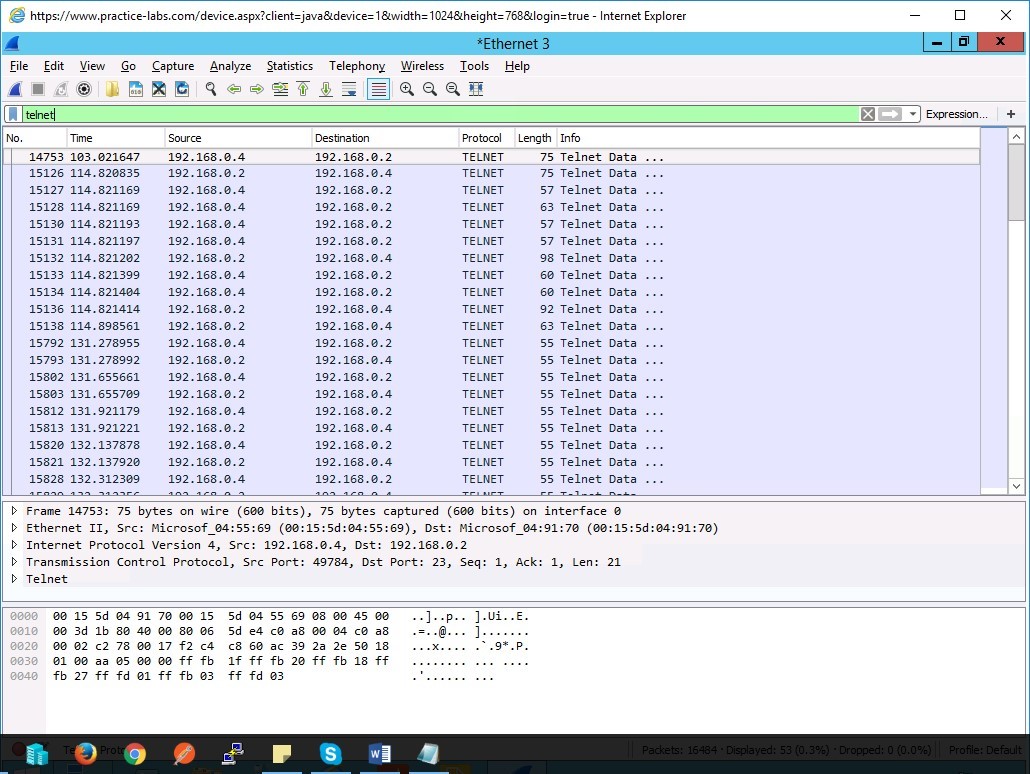Open Capture options icon
The height and width of the screenshot is (774, 1030).
click(x=84, y=89)
